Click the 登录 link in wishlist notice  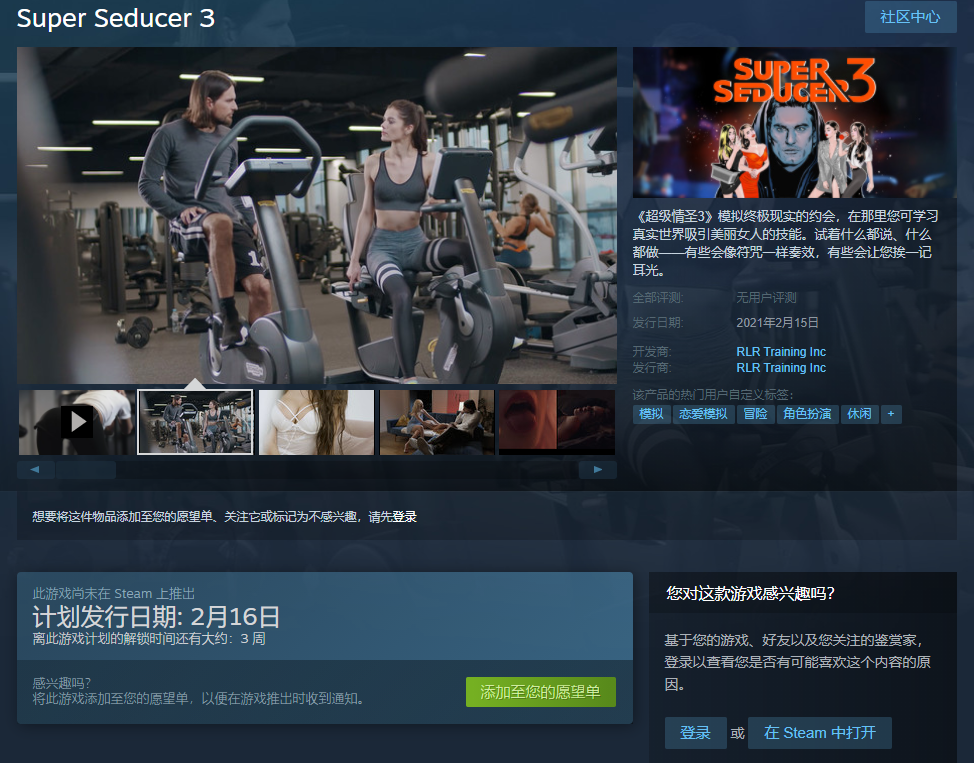404,517
